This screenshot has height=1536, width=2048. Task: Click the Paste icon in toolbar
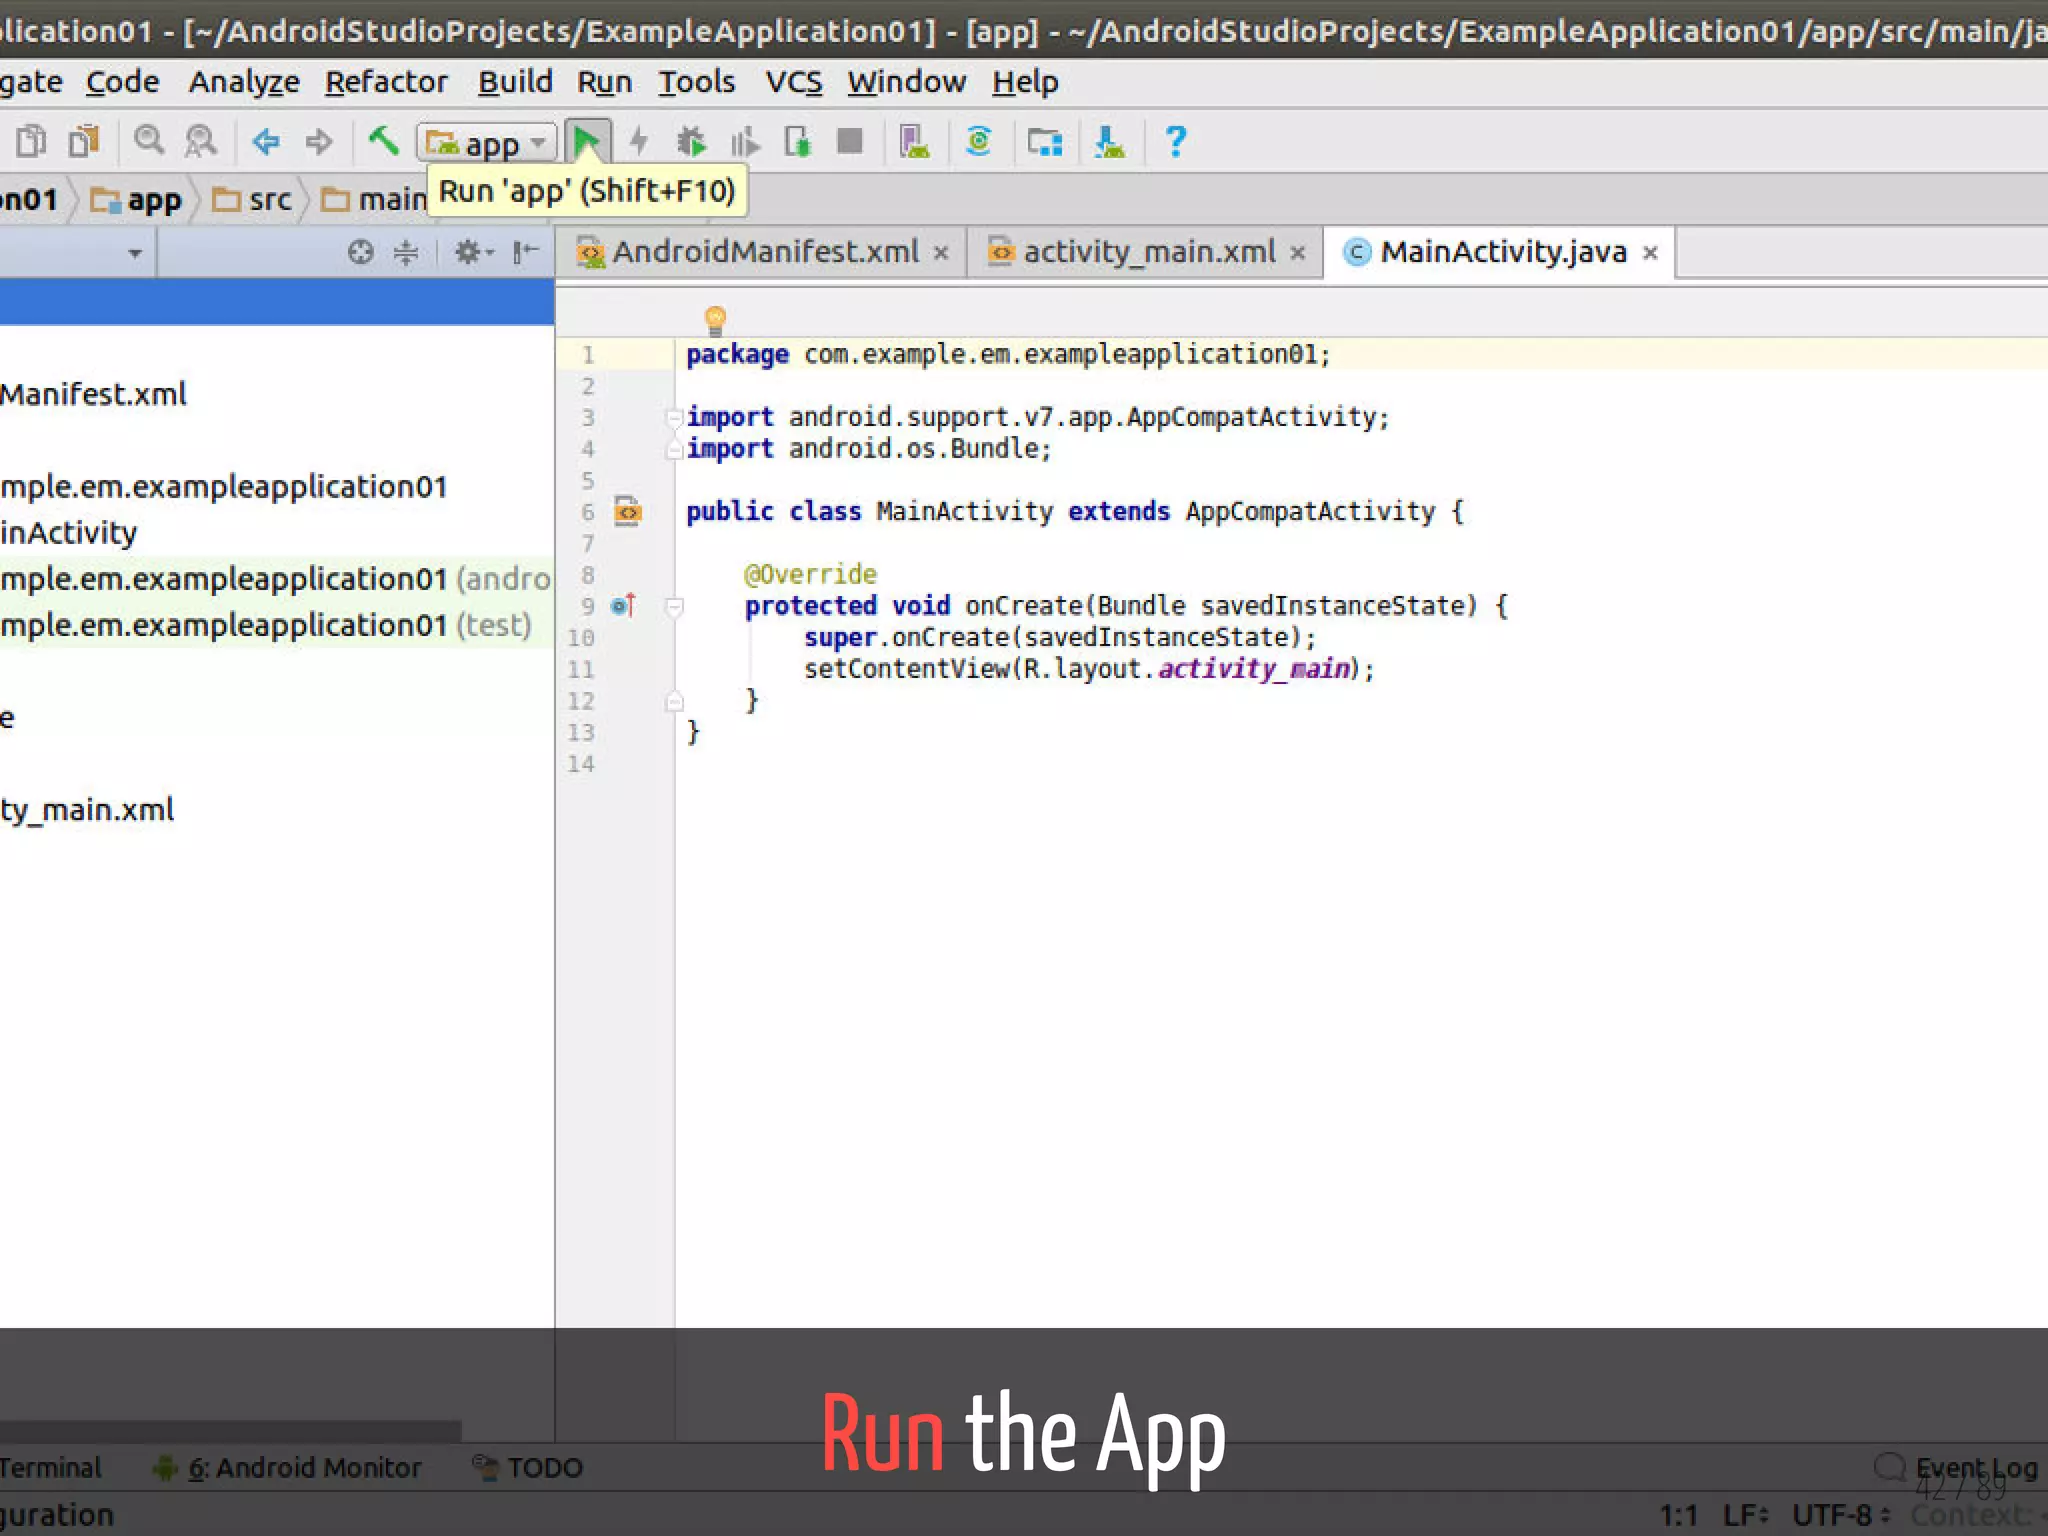click(84, 141)
